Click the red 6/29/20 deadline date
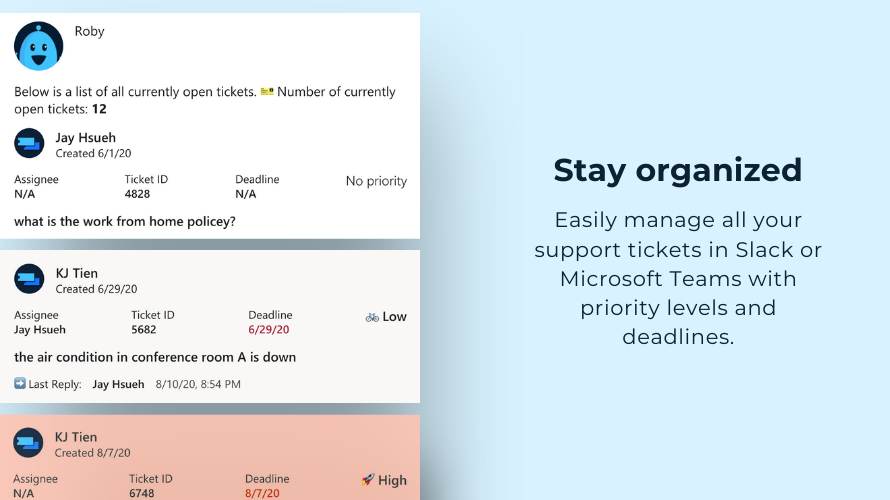This screenshot has height=500, width=890. [x=268, y=330]
